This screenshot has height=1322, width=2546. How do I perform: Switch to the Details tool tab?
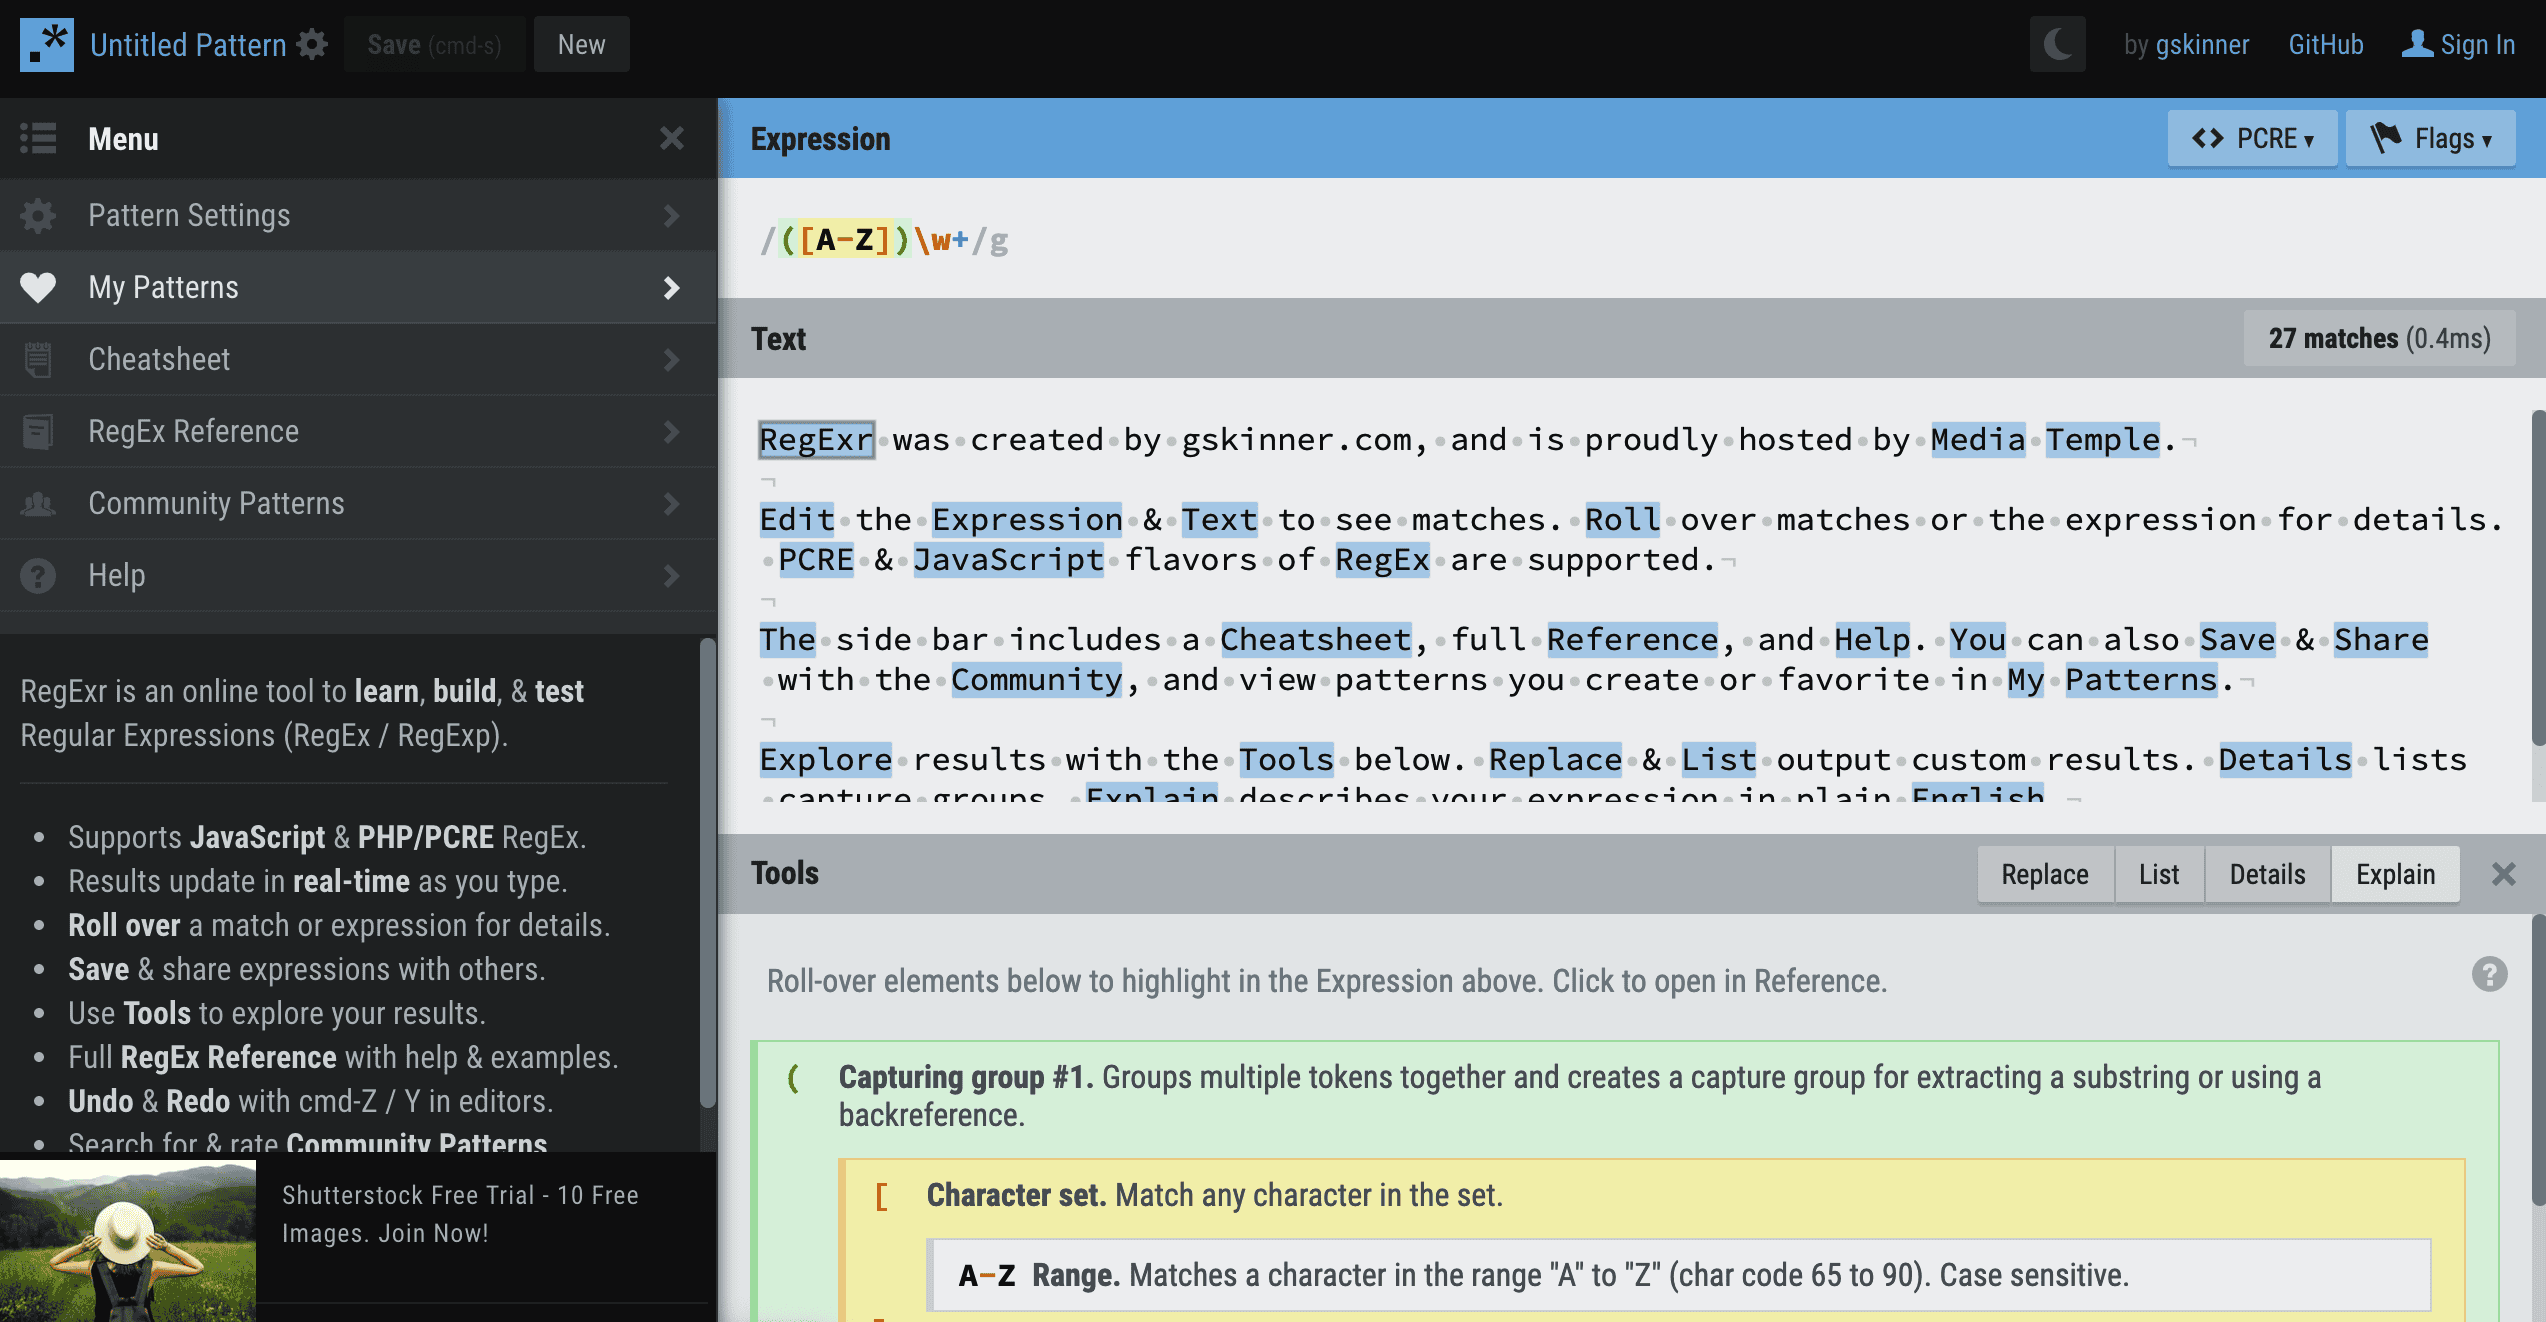(2266, 875)
